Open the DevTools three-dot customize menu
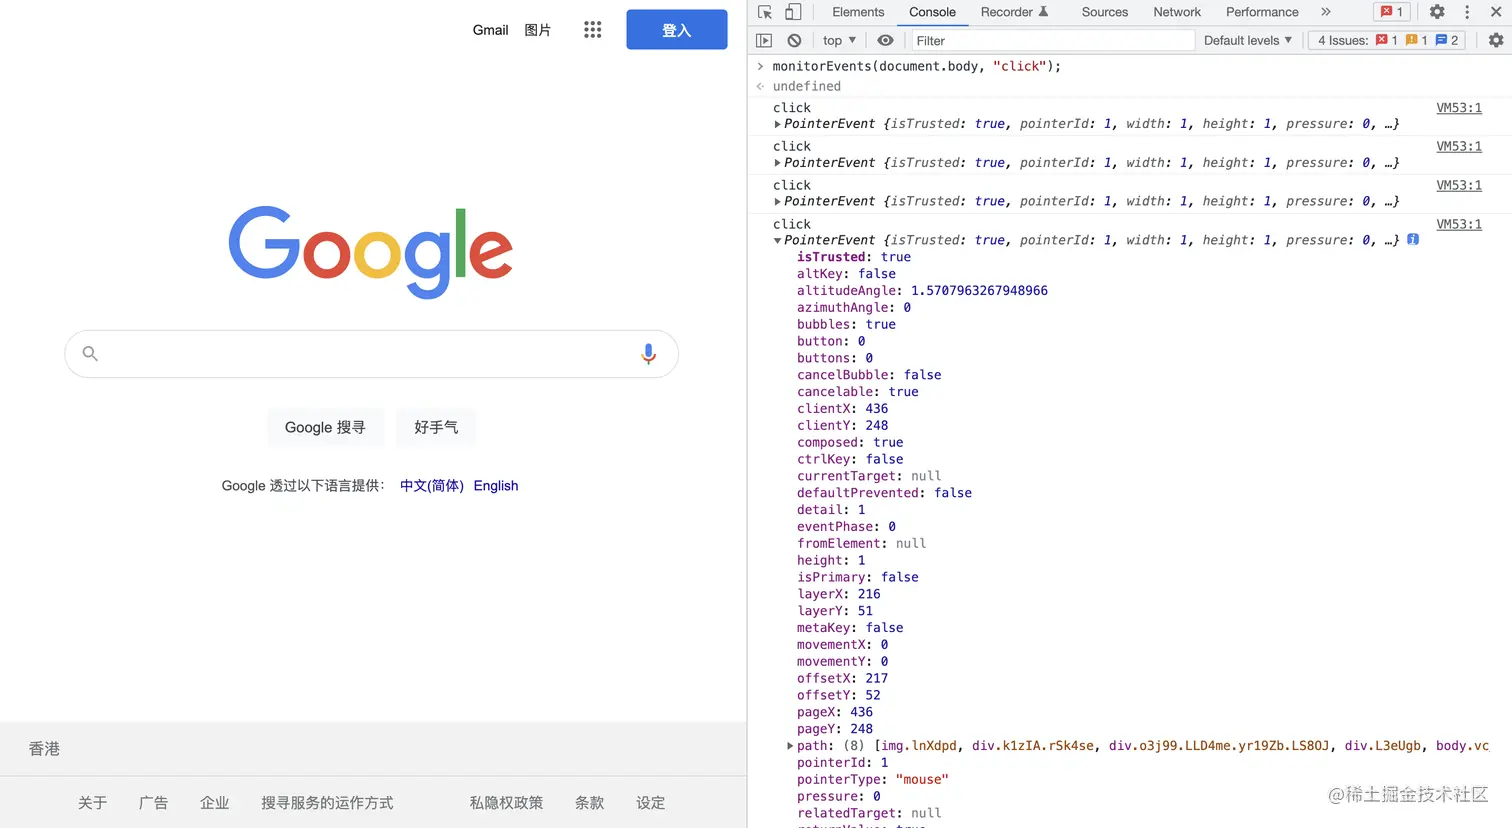This screenshot has width=1512, height=828. coord(1467,12)
